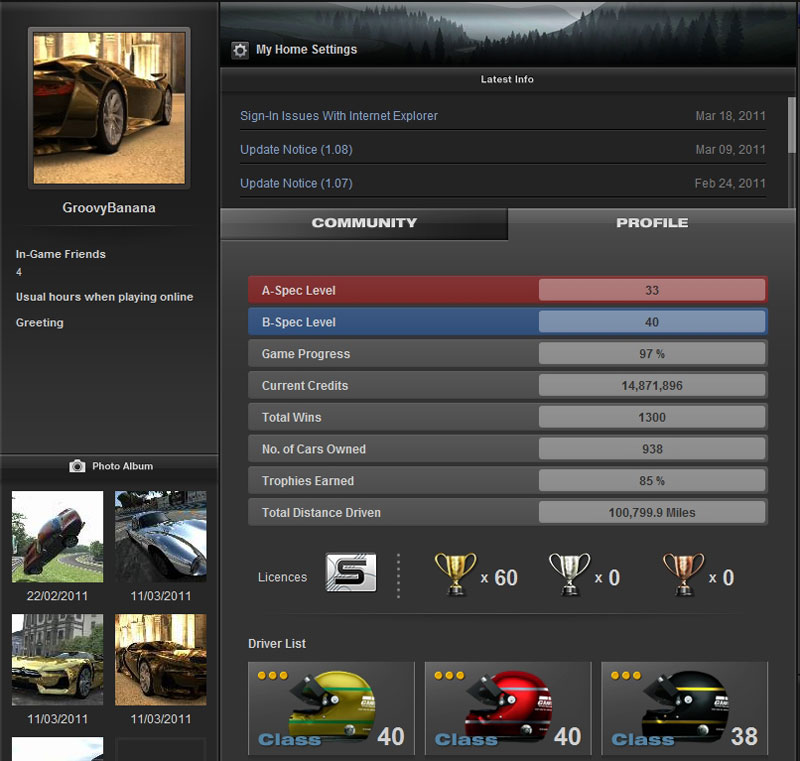This screenshot has height=761, width=800.
Task: Click the Feb 24, 2011 date
Action: (730, 183)
